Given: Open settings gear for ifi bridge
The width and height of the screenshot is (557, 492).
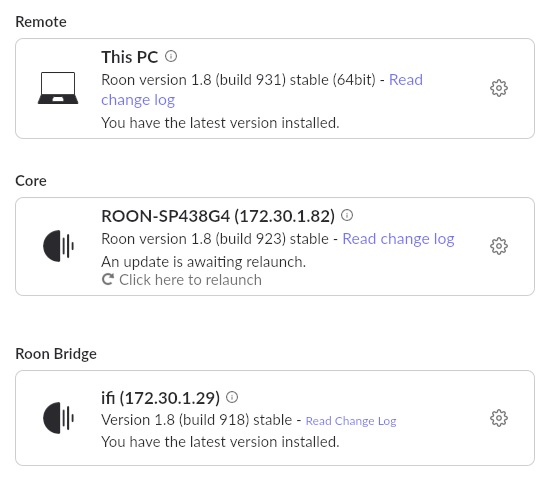Looking at the screenshot, I should tap(499, 418).
